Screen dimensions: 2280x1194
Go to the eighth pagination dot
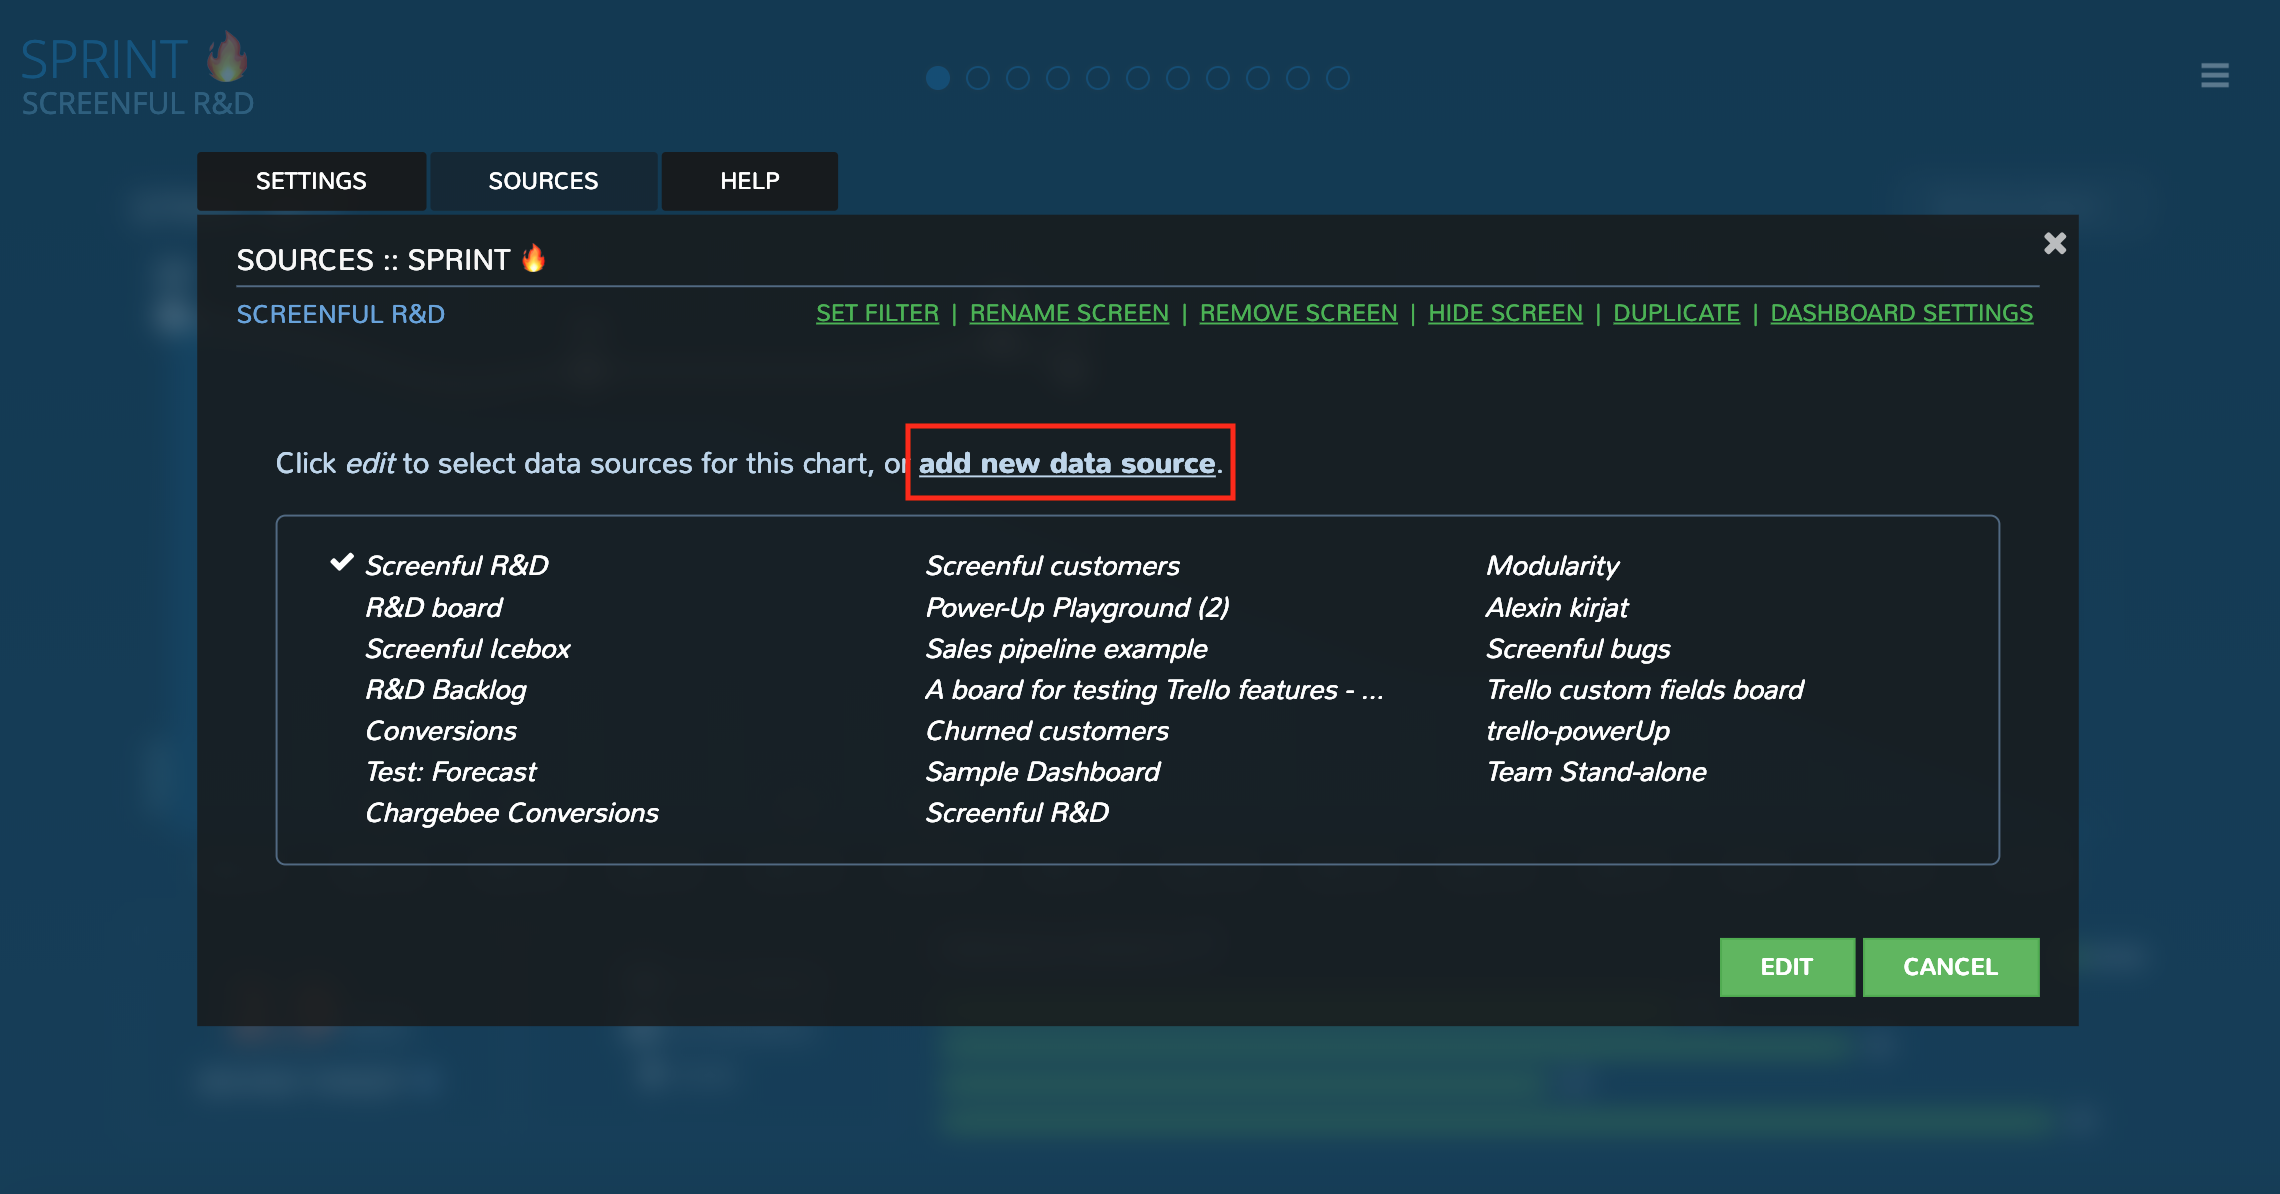[x=1218, y=78]
